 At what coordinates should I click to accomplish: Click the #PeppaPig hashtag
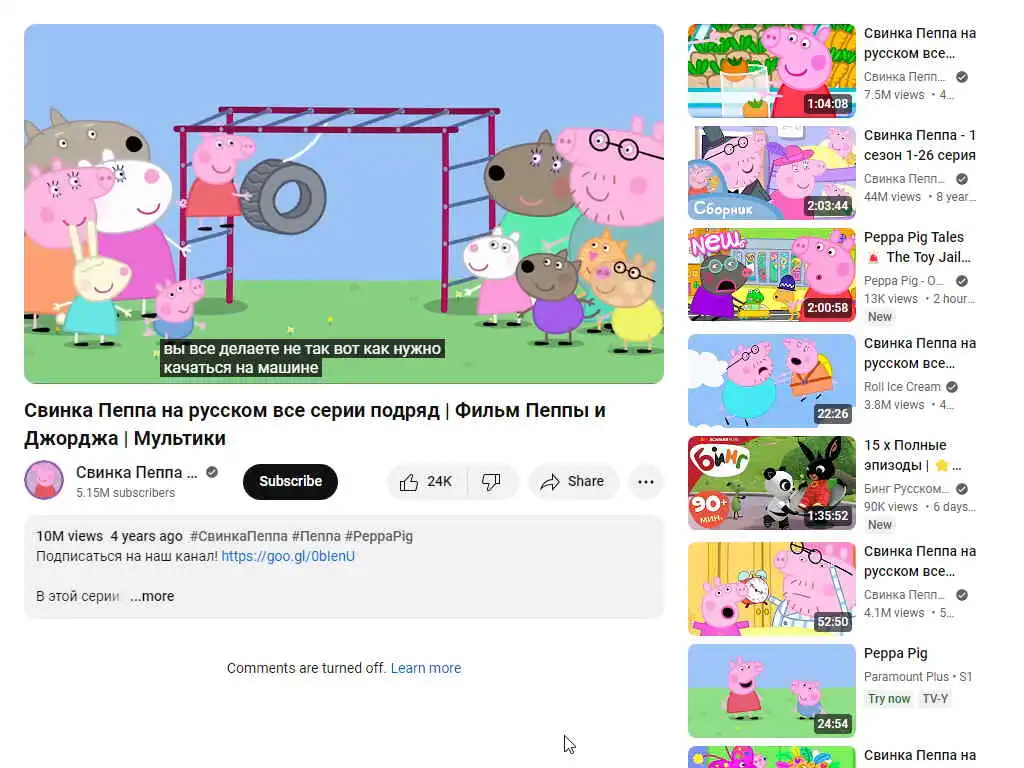379,536
